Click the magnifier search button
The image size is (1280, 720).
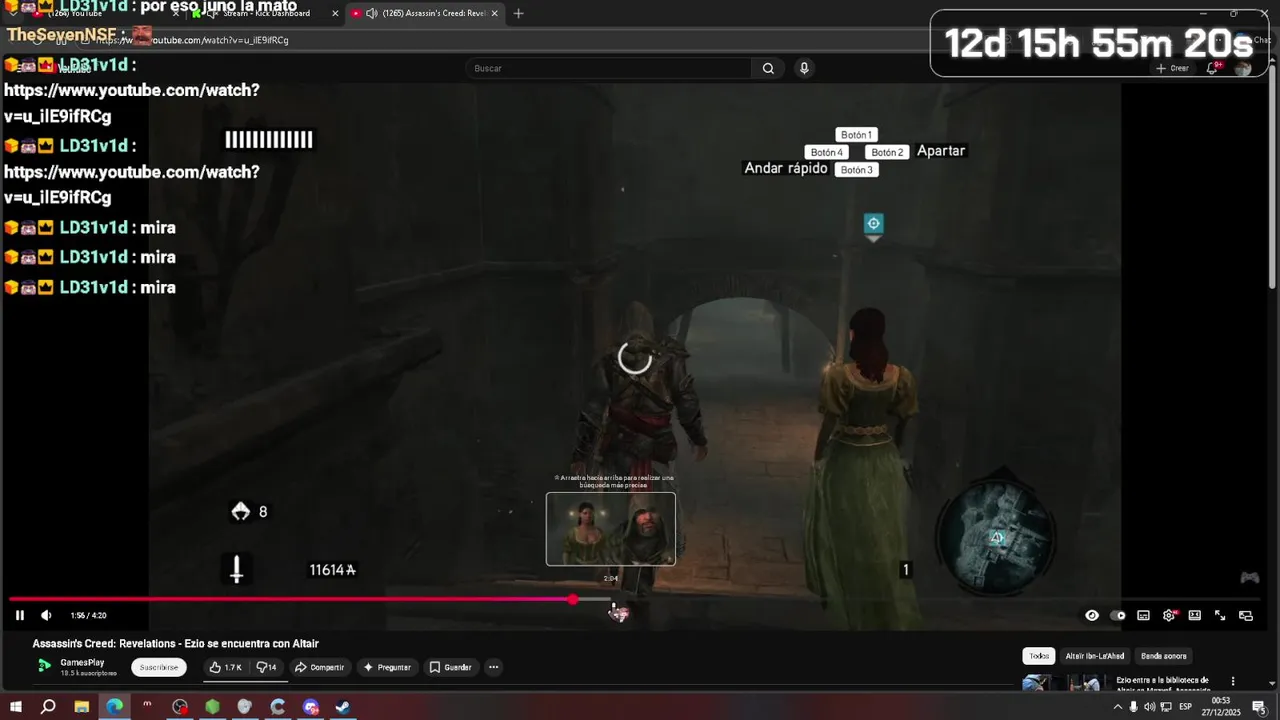click(768, 68)
